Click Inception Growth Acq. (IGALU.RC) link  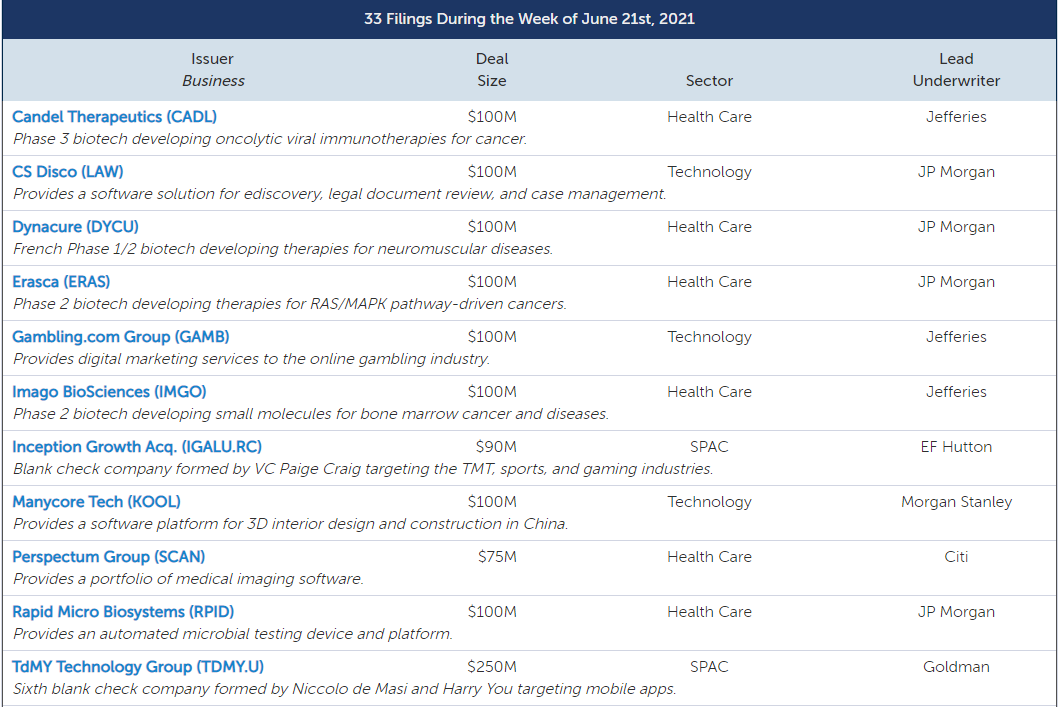137,447
